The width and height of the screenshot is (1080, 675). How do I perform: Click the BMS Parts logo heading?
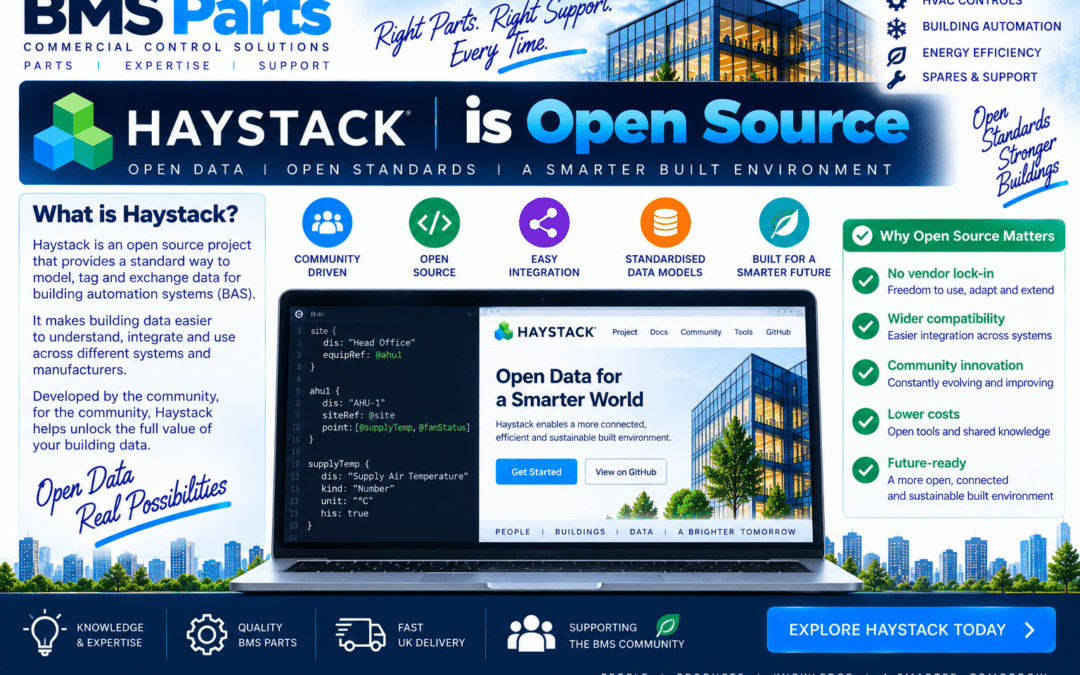[178, 17]
